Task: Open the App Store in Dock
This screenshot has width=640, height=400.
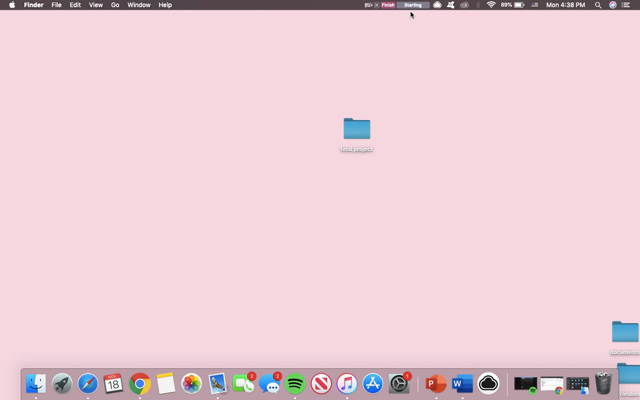Action: [x=373, y=383]
